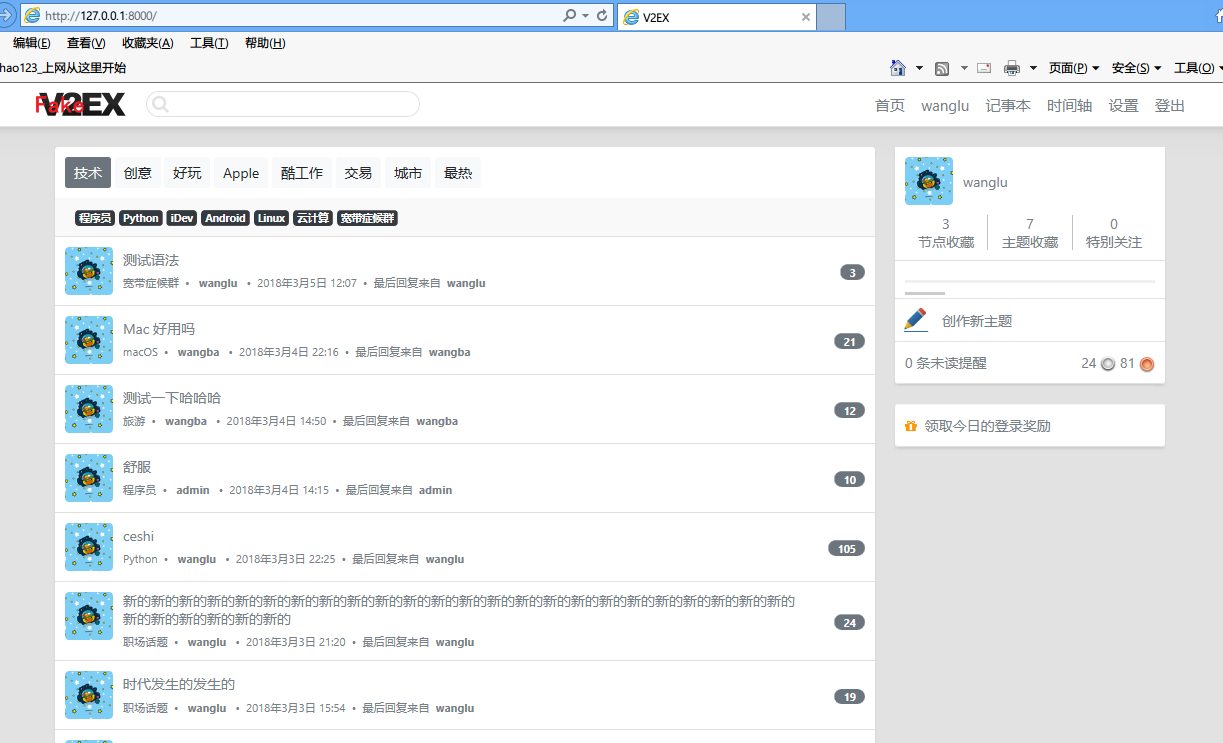1223x743 pixels.
Task: Click the avatar beside the 测试语法 topic
Action: coord(89,271)
